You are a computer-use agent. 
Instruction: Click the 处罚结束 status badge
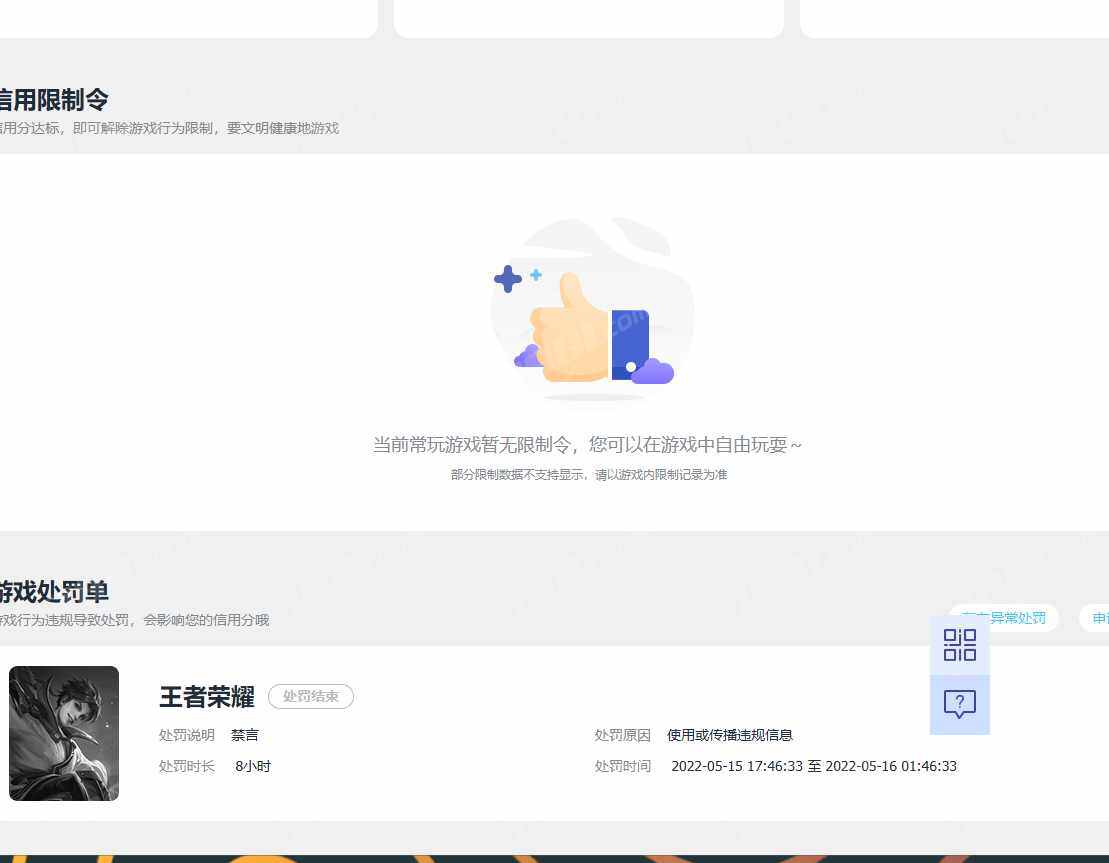[310, 696]
